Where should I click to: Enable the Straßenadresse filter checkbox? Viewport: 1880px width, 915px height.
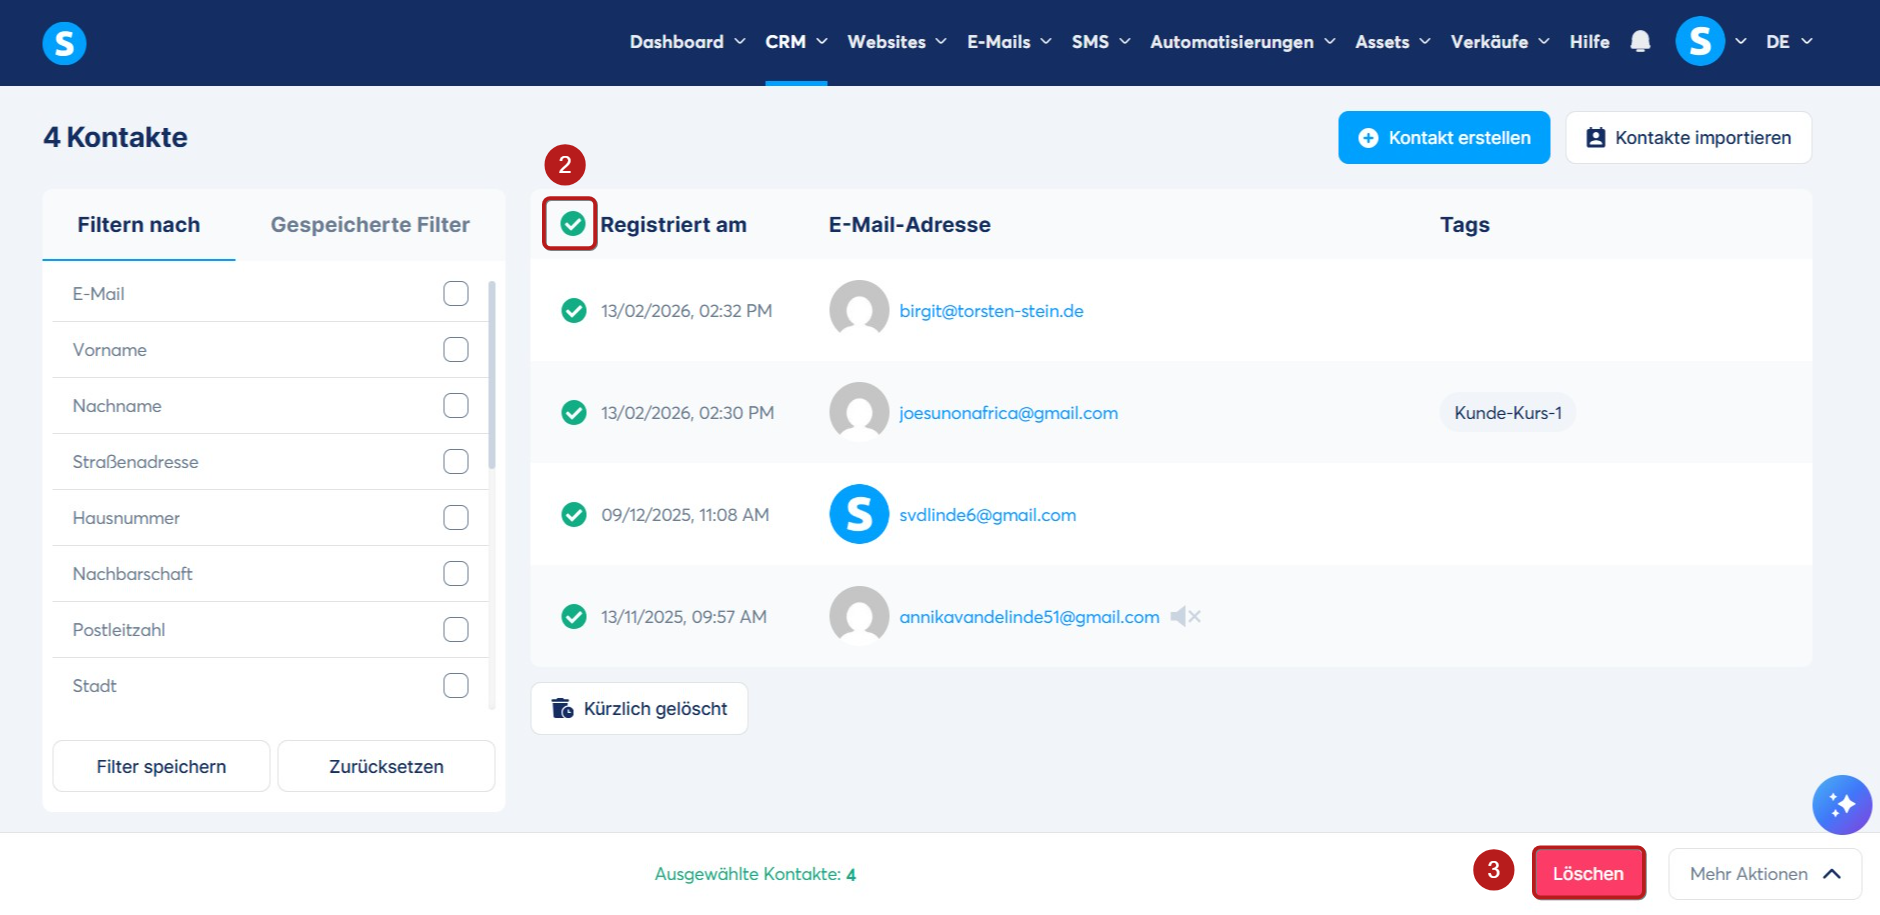456,461
